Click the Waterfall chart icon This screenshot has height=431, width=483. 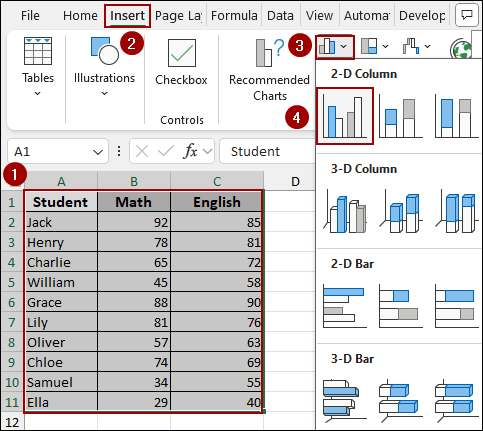[411, 46]
